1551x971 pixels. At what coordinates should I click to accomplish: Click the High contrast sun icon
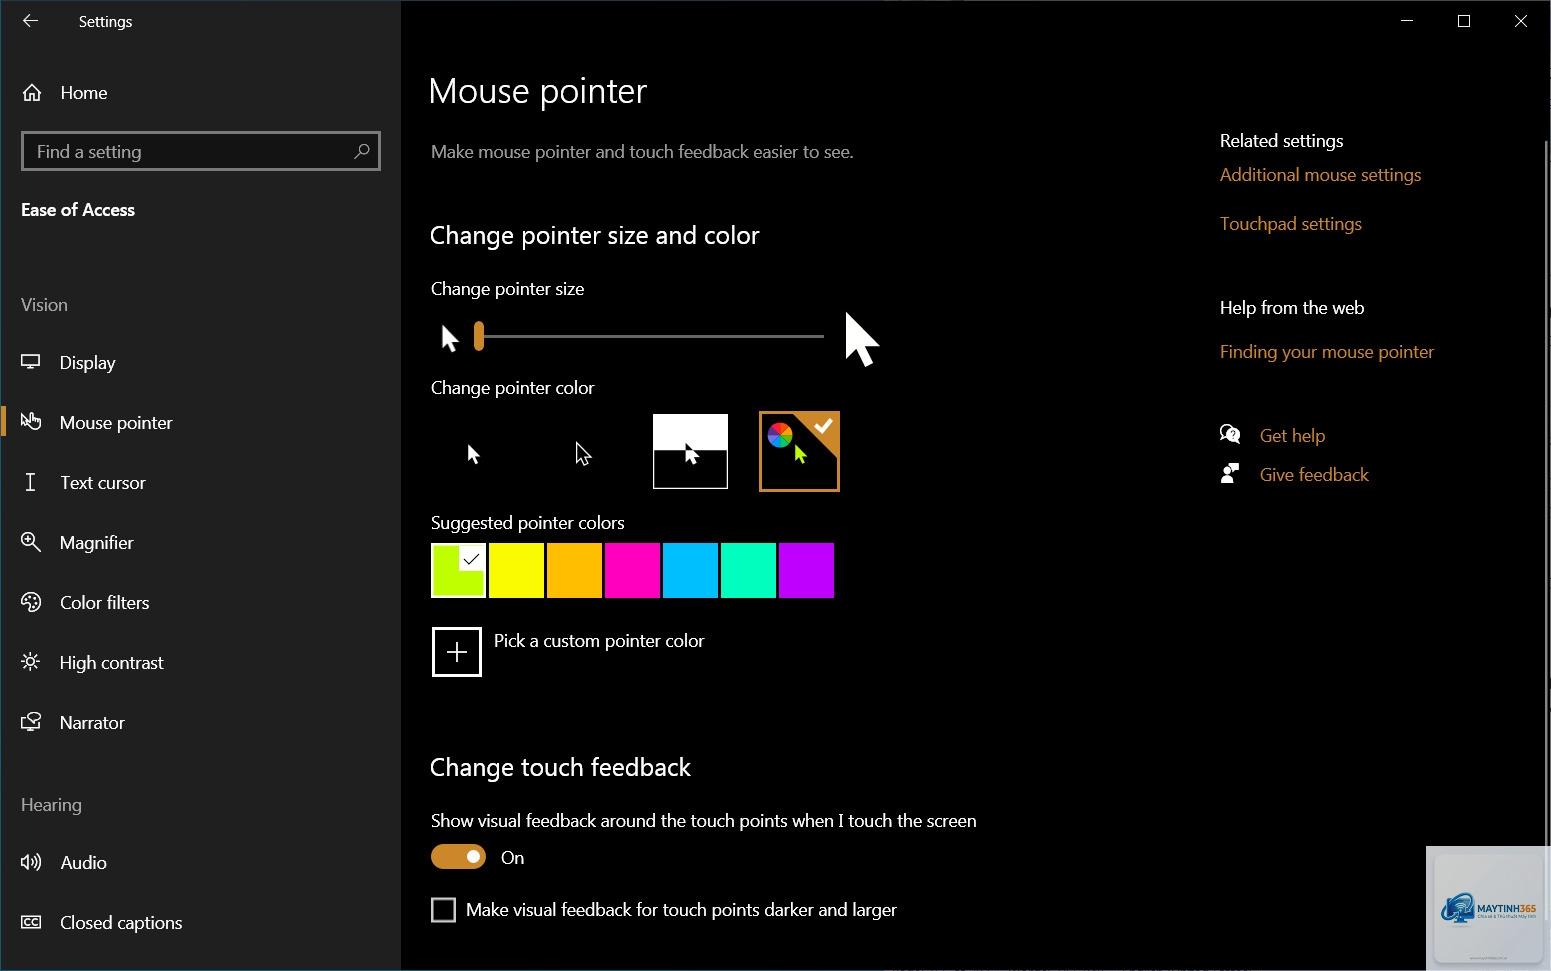[31, 662]
